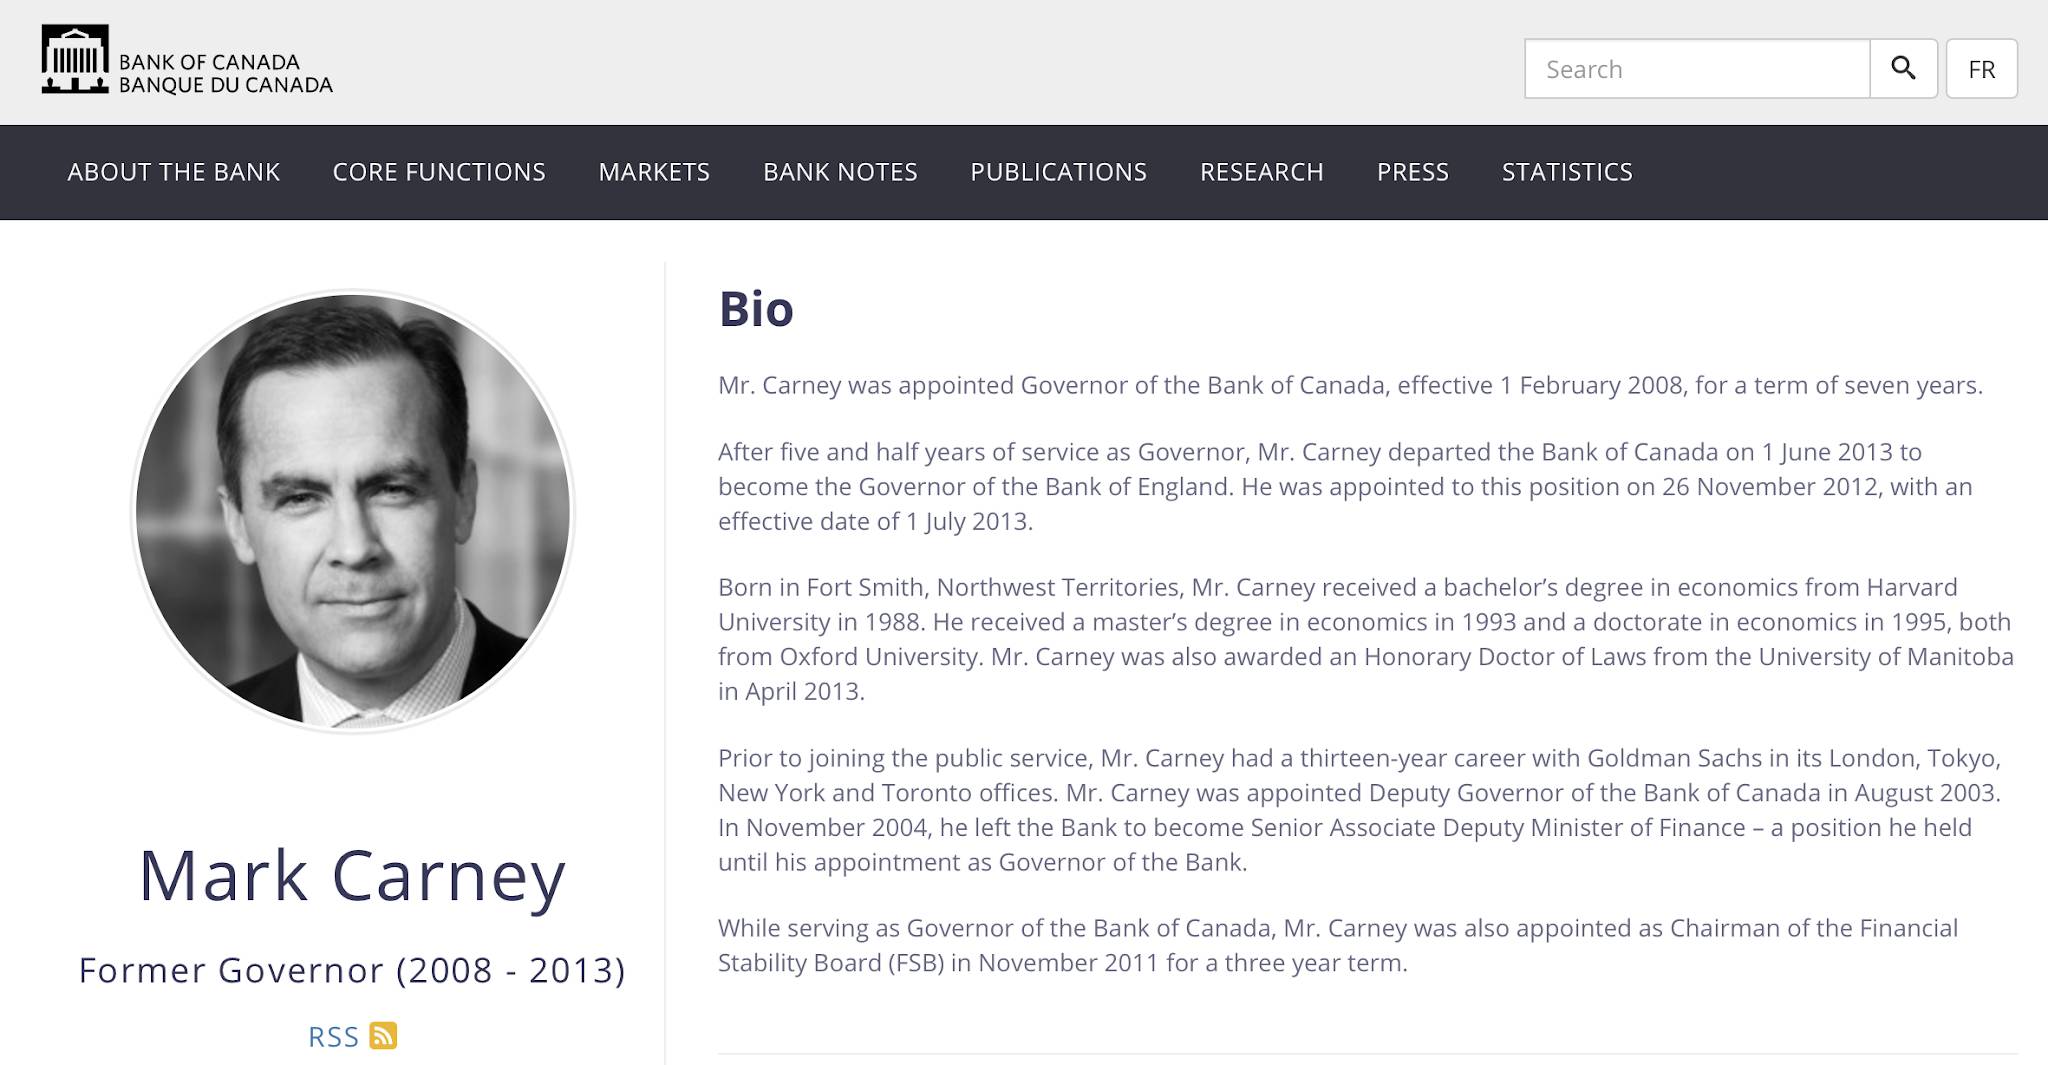
Task: Click the orange RSS feed icon
Action: tap(383, 1036)
